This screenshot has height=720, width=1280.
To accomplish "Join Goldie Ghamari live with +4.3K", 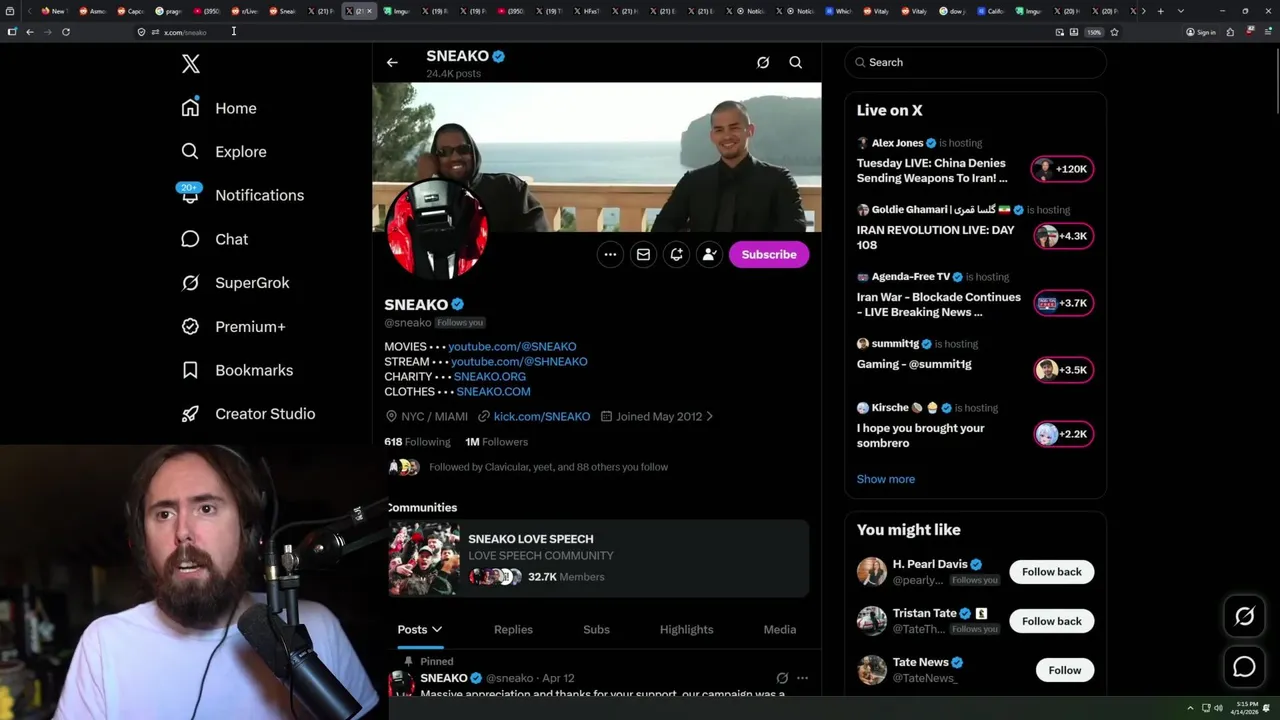I will pyautogui.click(x=1063, y=236).
